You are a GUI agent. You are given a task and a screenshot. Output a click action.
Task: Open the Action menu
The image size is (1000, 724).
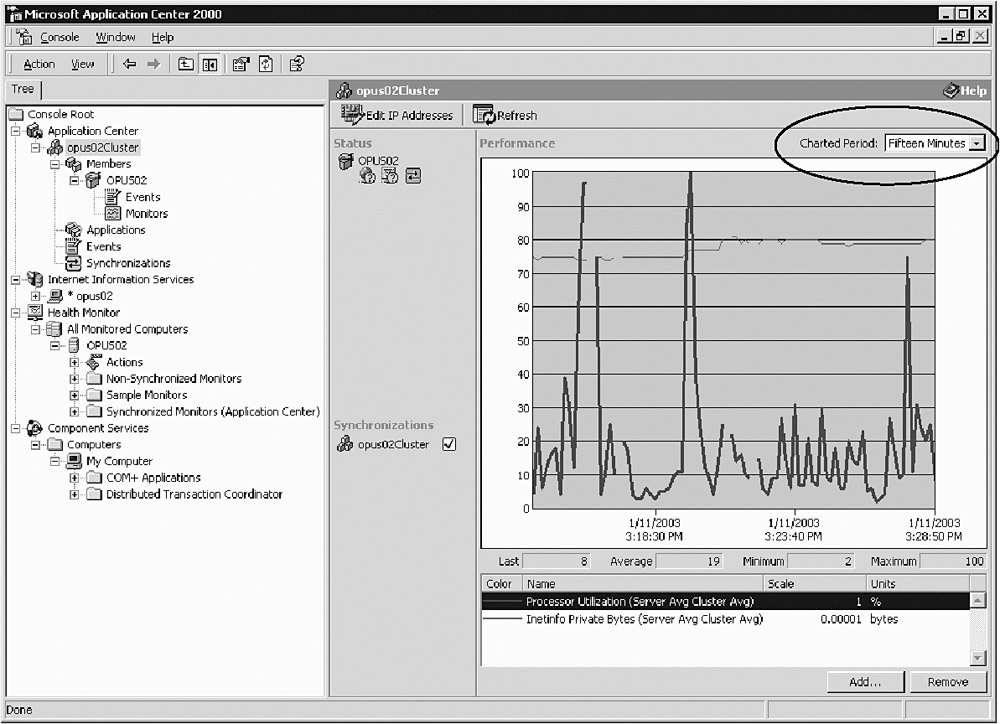point(39,64)
